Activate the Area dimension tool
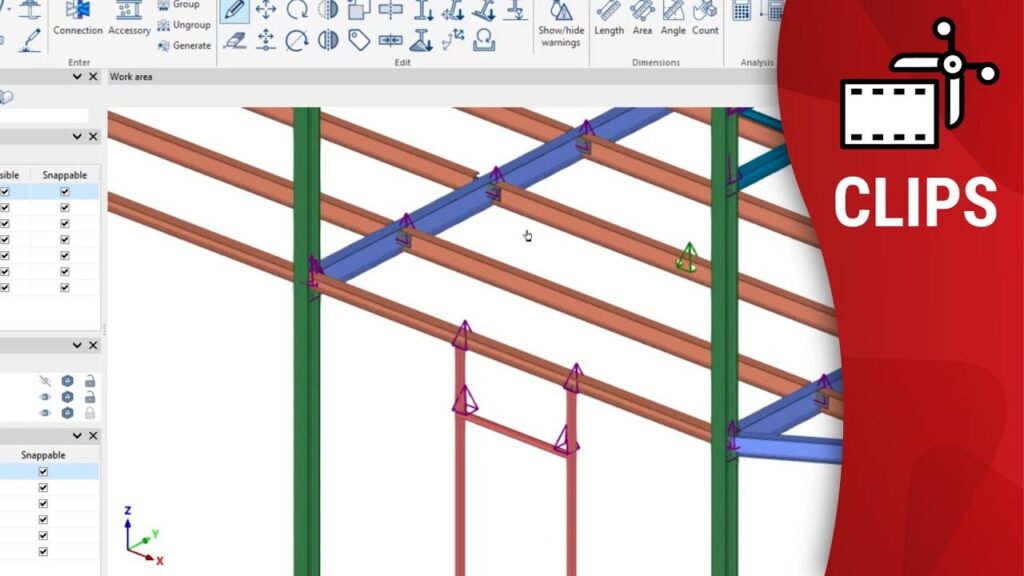The image size is (1024, 576). click(642, 18)
